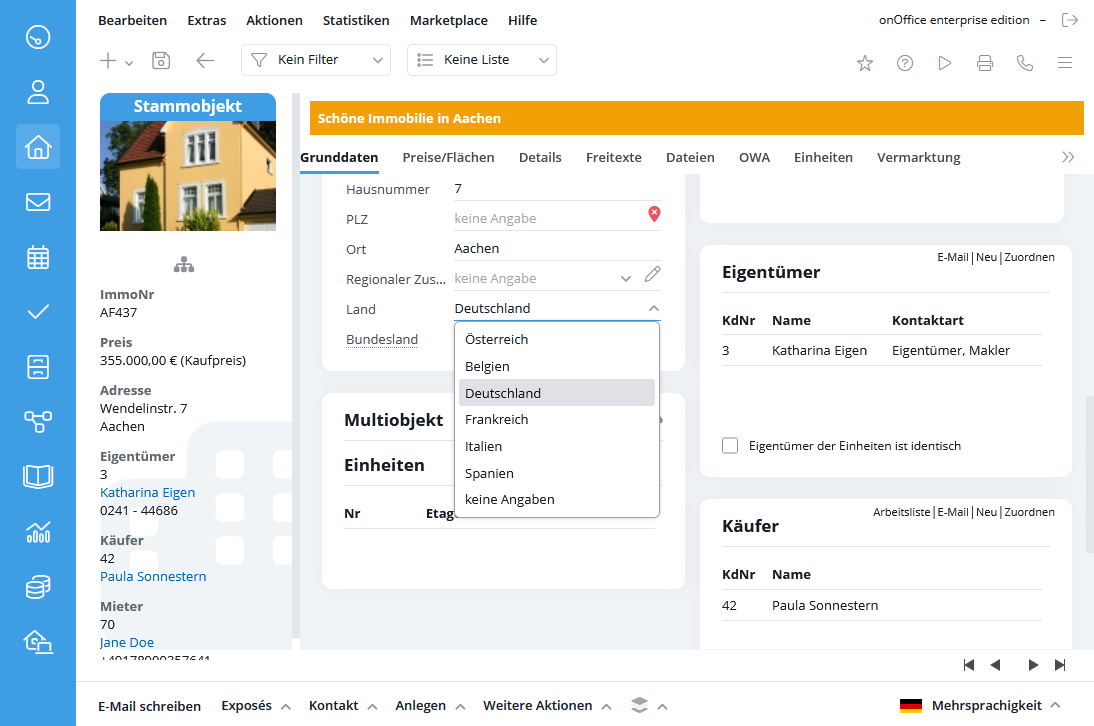Open the Statistiken menu
1094x726 pixels.
pos(356,21)
